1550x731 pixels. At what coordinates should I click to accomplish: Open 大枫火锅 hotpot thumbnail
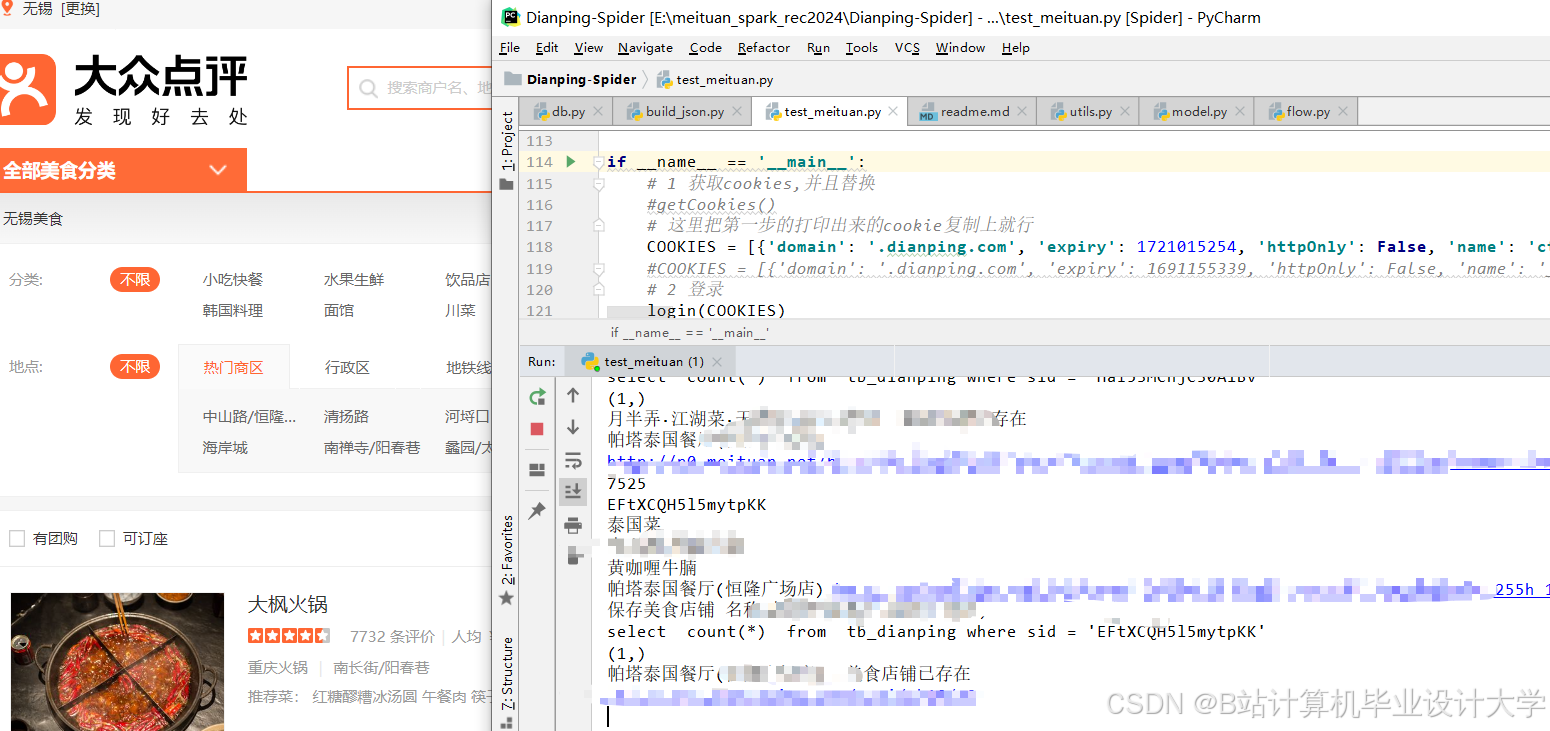pyautogui.click(x=117, y=661)
